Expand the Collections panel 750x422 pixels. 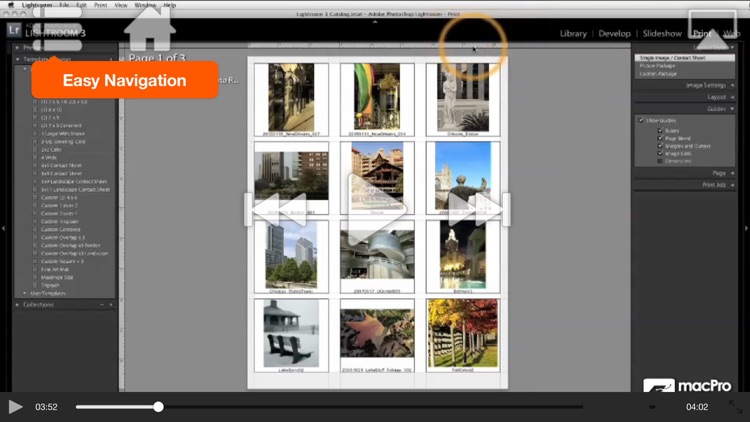18,305
